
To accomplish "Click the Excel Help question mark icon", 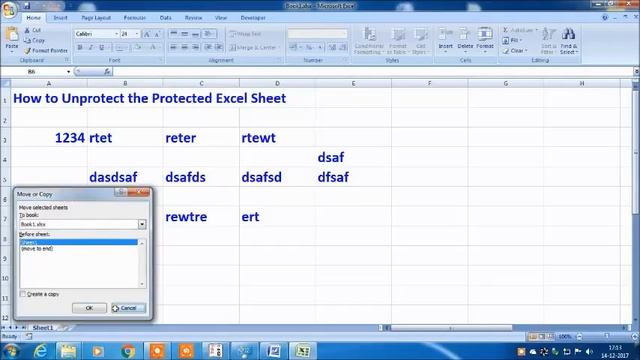I will pyautogui.click(x=605, y=18).
